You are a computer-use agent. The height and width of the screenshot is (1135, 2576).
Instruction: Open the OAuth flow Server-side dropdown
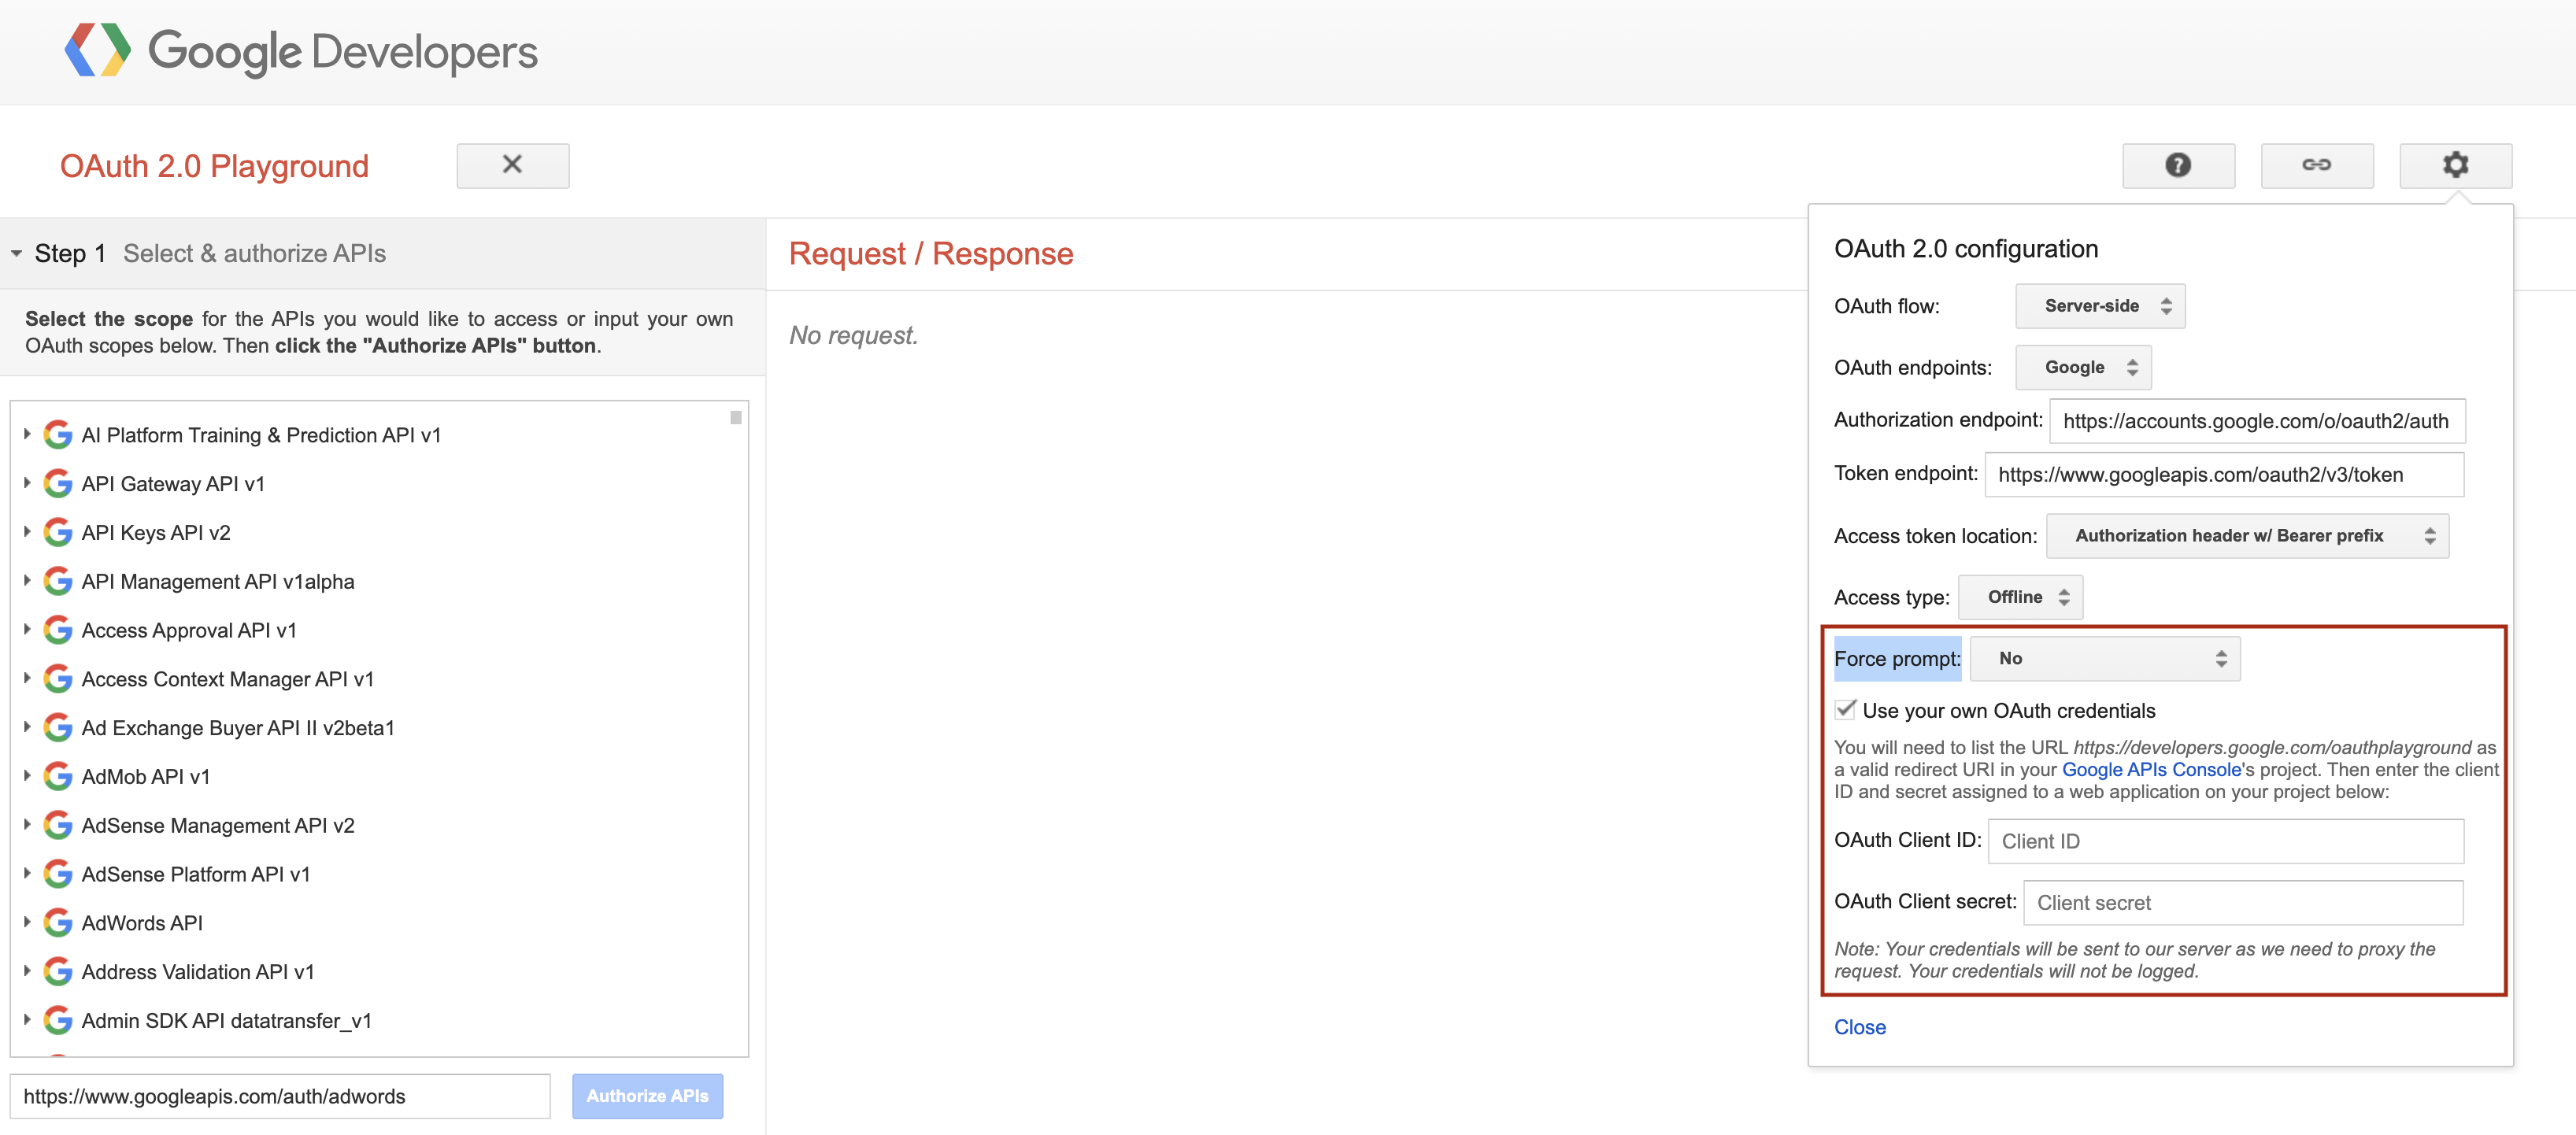pyautogui.click(x=2099, y=306)
